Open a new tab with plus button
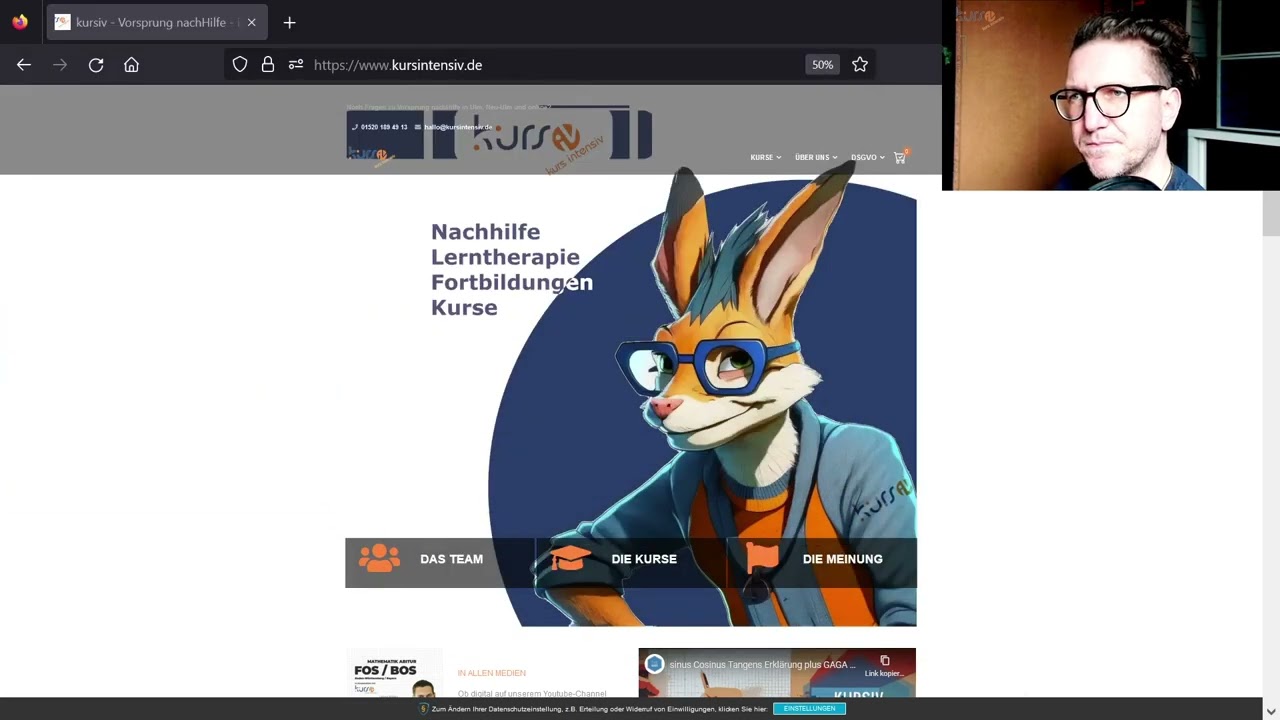Viewport: 1280px width, 720px height. pos(289,22)
